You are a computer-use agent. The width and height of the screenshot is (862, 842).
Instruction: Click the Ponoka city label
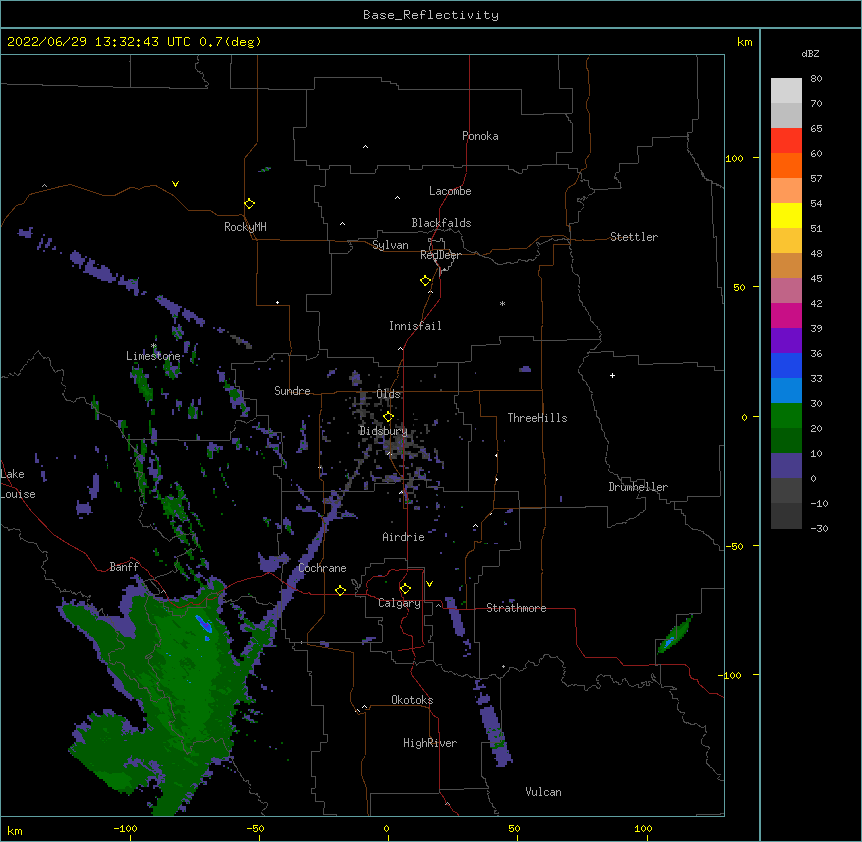480,136
